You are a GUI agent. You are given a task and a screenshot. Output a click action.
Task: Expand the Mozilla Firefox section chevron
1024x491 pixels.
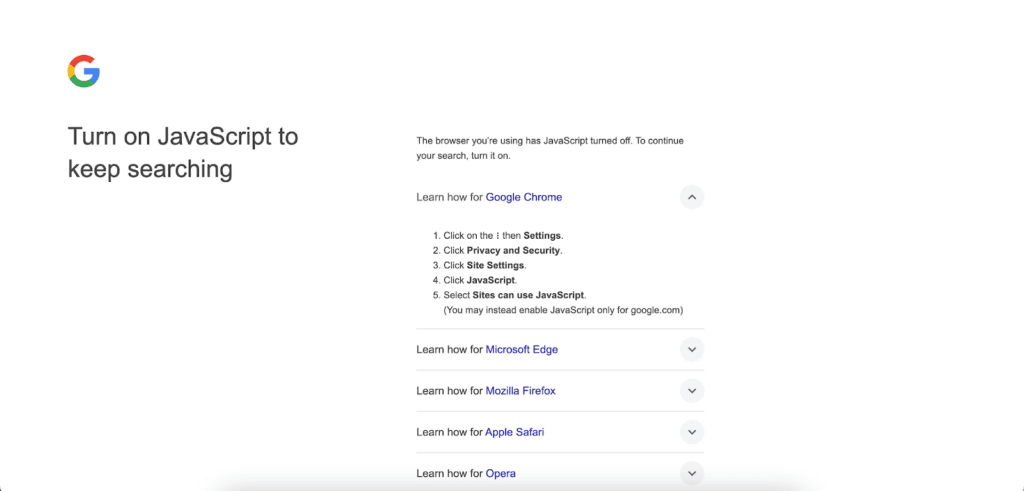point(692,391)
